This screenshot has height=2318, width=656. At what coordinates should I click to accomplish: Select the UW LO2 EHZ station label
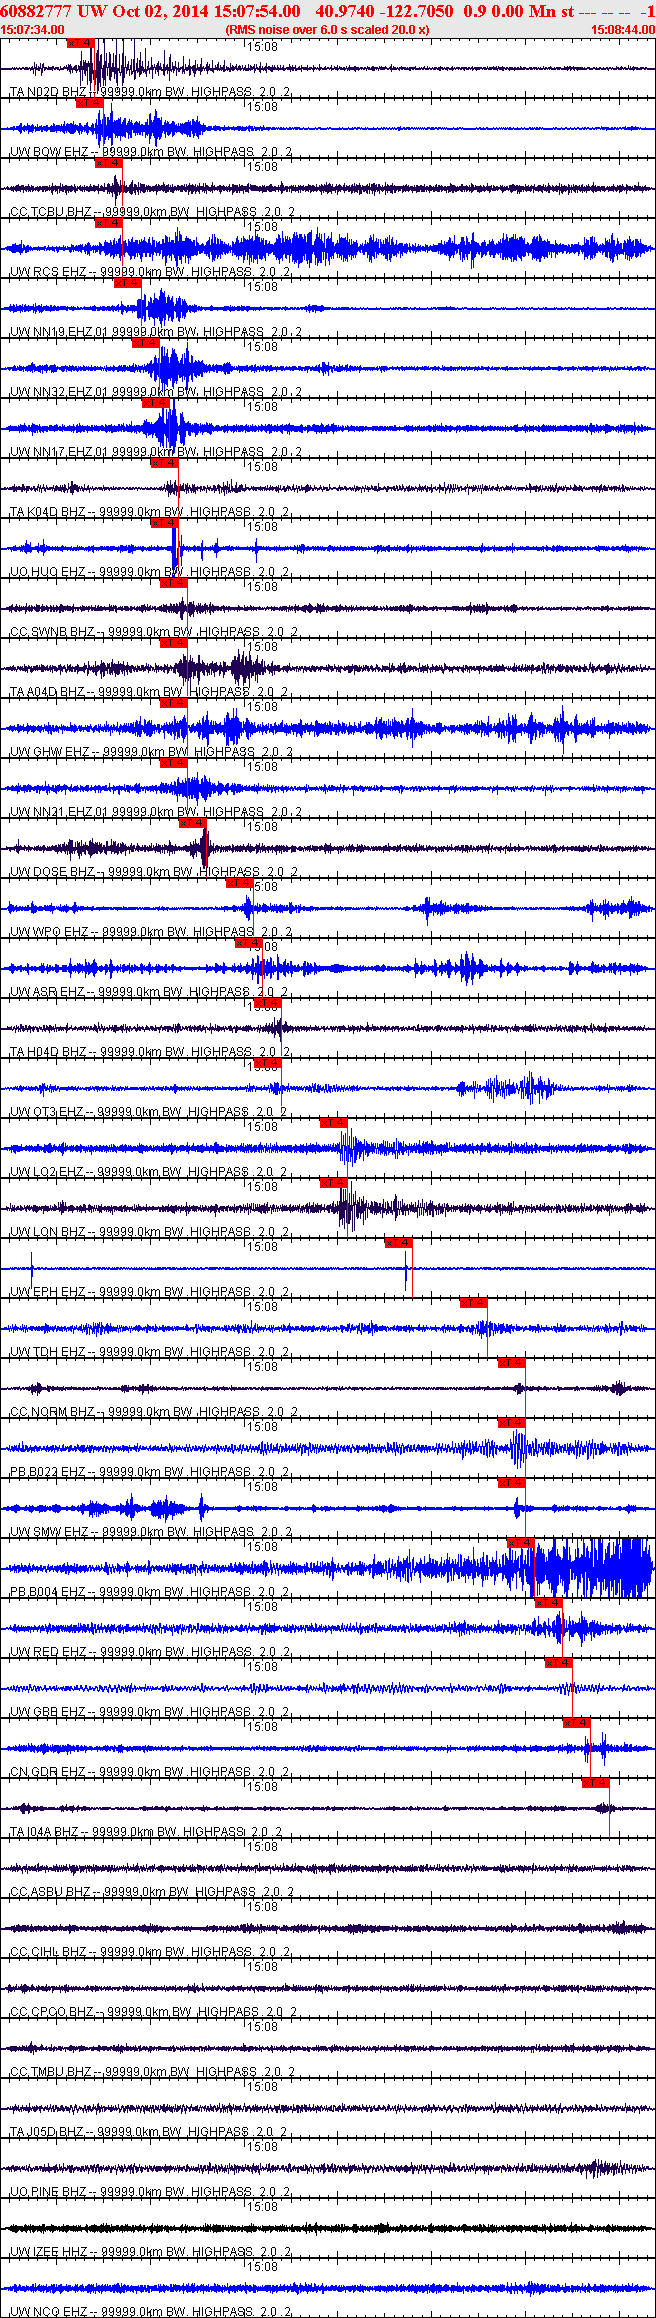(x=149, y=1172)
